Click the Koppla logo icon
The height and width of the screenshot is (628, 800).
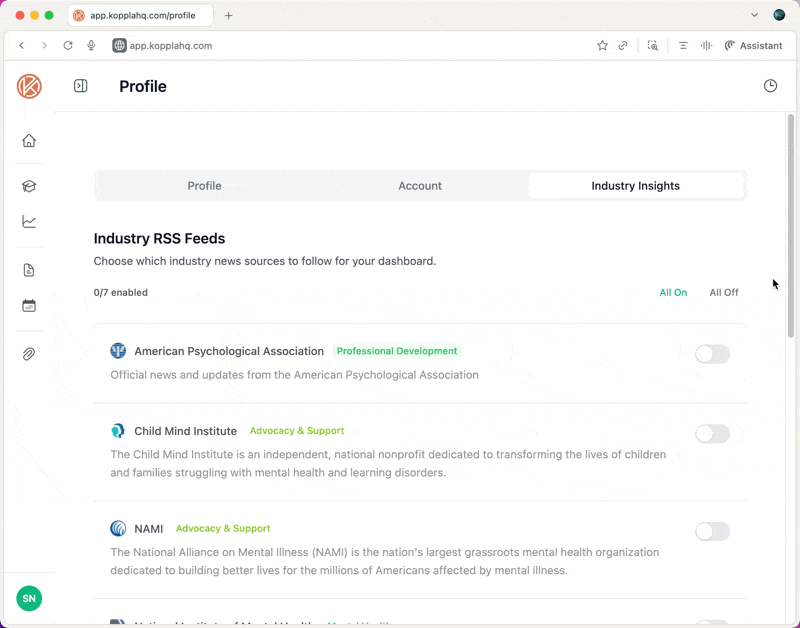(29, 86)
